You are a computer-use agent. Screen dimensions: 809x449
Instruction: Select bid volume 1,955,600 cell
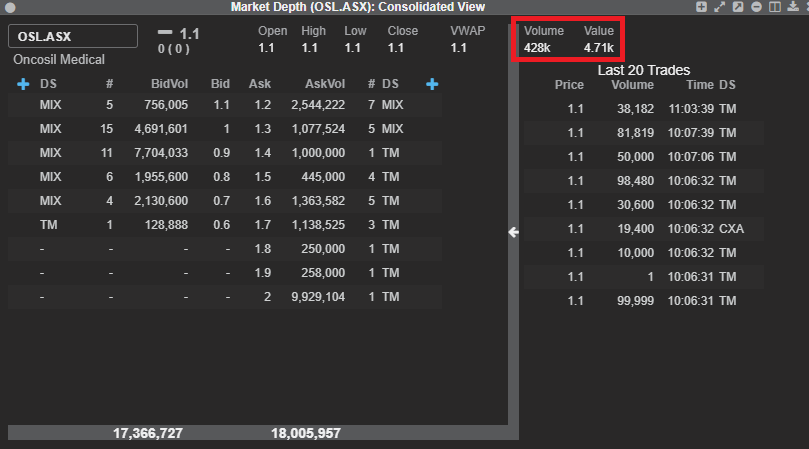161,177
